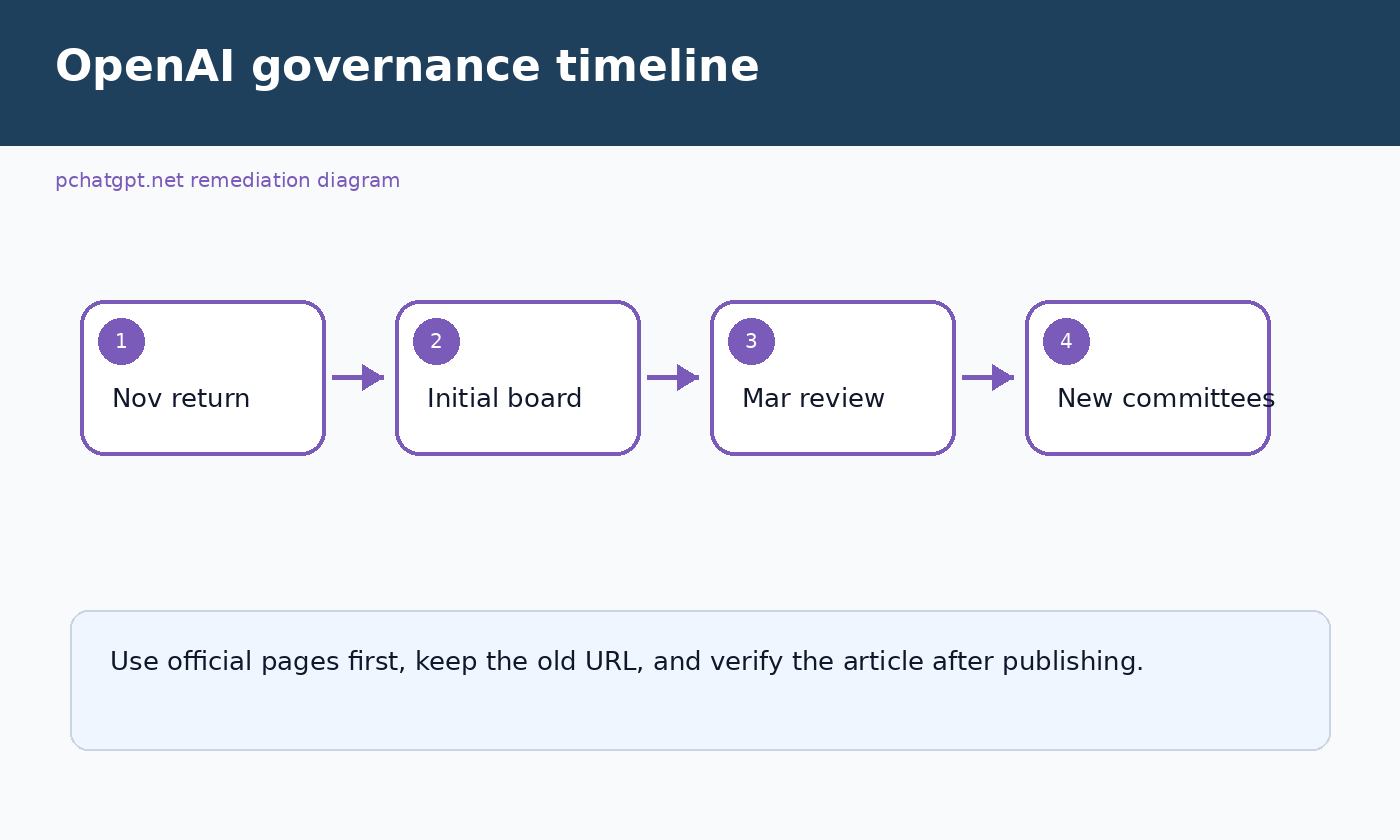1400x840 pixels.
Task: Select the 'New committees' step card
Action: 1148,378
